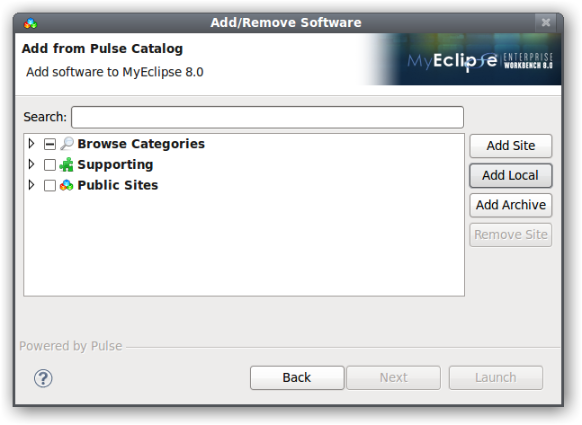Go back with the Back button
This screenshot has height=425, width=582.
coord(297,378)
